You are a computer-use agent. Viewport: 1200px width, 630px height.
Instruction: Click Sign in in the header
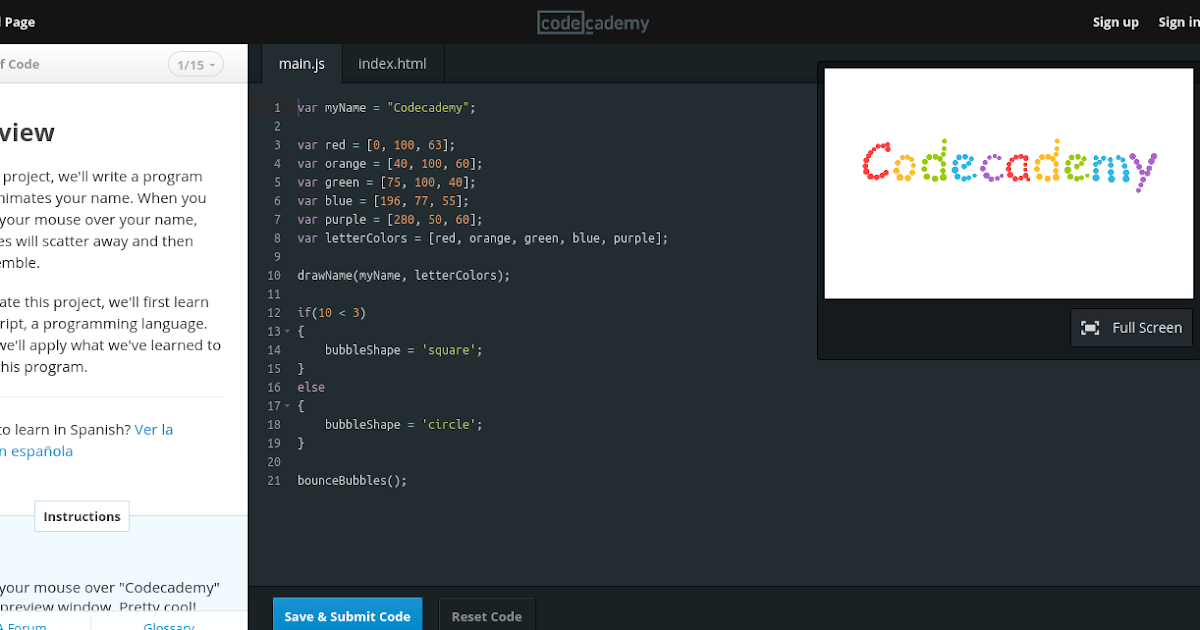coord(1178,22)
